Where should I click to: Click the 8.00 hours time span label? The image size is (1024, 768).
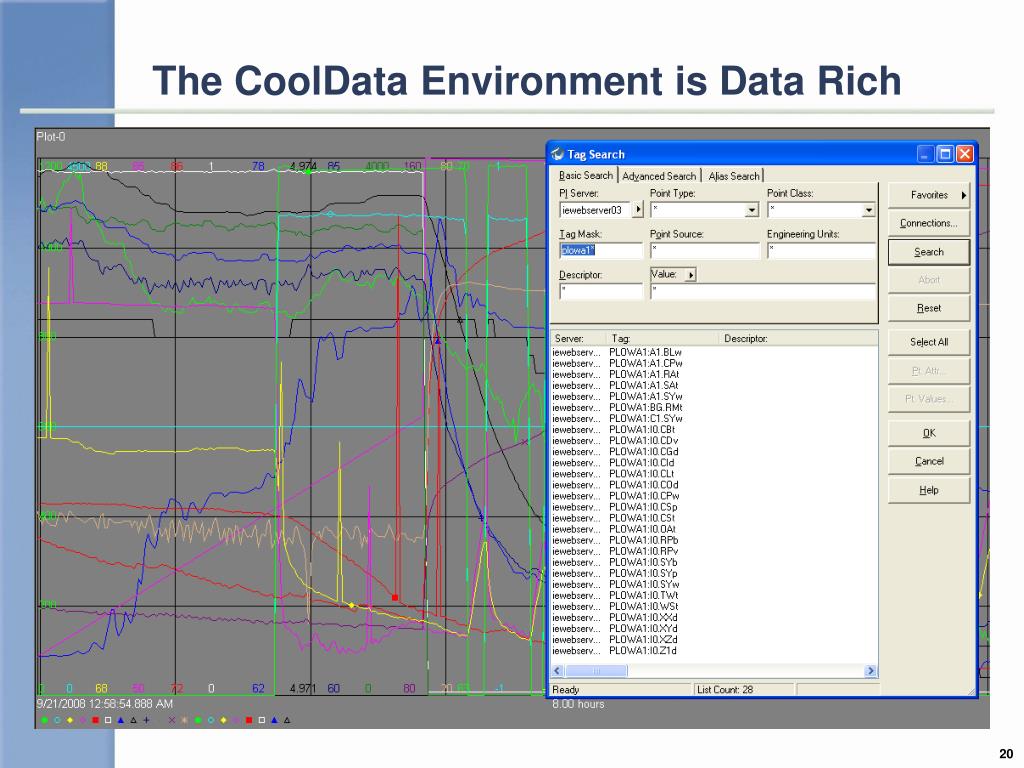578,704
